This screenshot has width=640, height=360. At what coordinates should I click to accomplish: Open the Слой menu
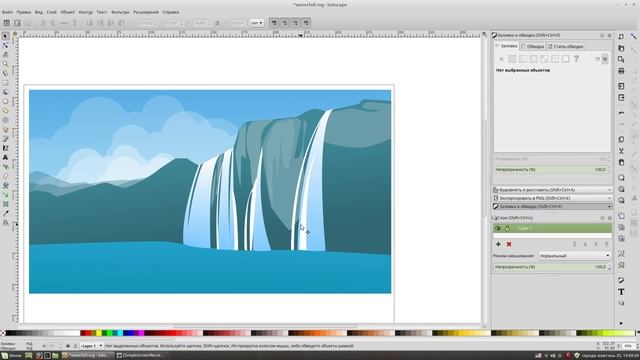(51, 12)
